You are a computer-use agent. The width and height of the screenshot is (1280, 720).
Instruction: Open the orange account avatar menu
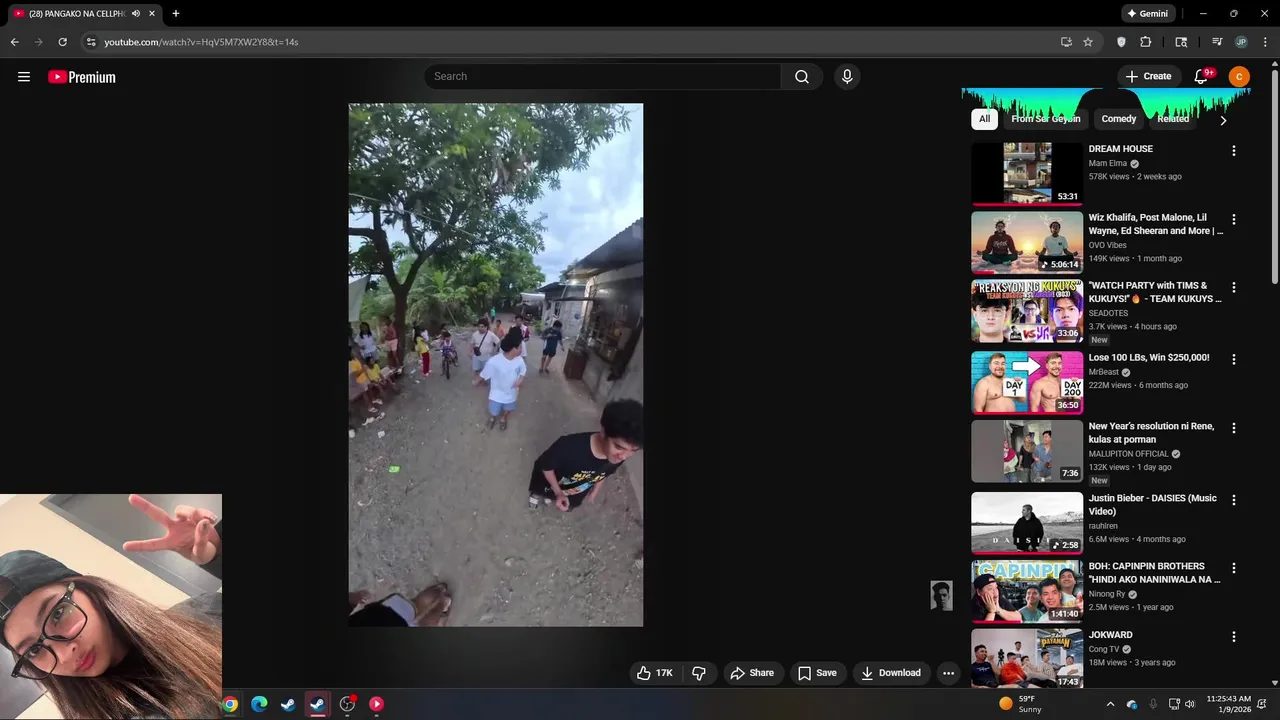pyautogui.click(x=1239, y=77)
